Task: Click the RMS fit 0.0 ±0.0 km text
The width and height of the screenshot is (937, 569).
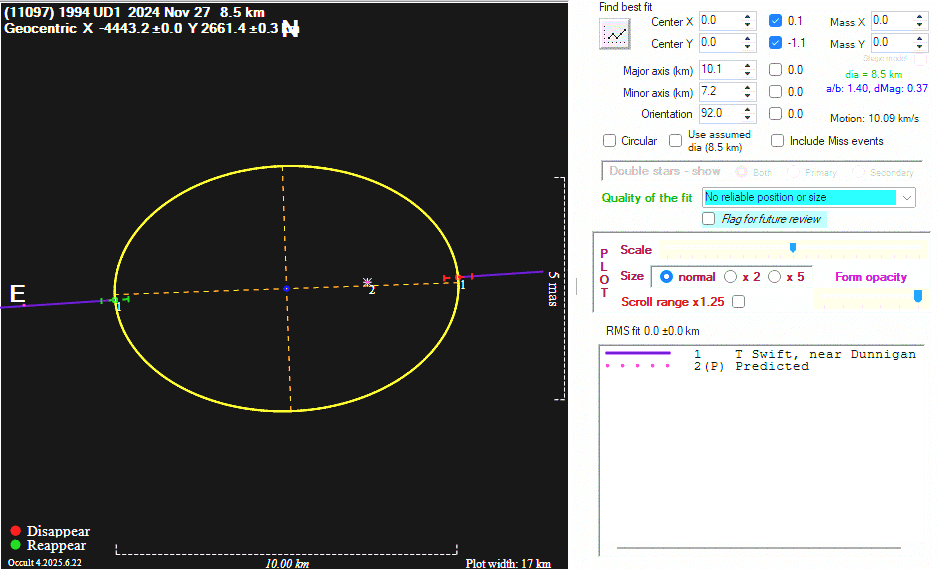Action: click(653, 331)
